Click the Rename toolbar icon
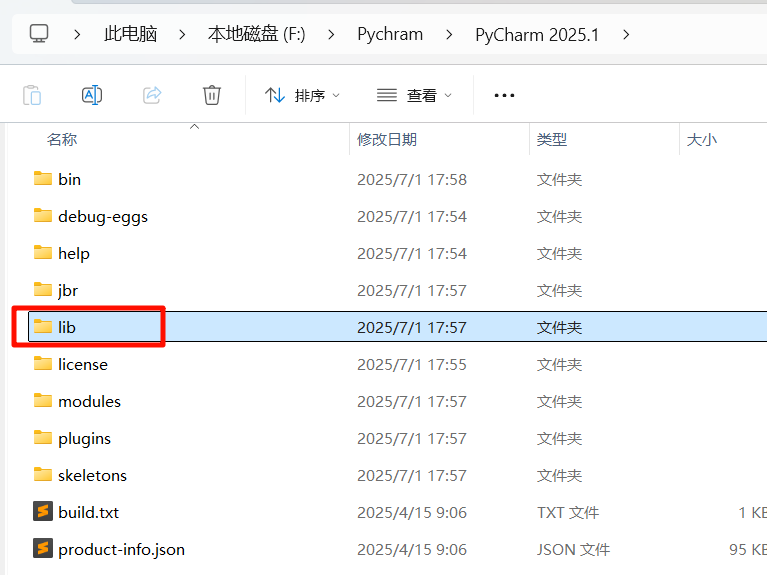This screenshot has height=575, width=767. click(x=92, y=95)
